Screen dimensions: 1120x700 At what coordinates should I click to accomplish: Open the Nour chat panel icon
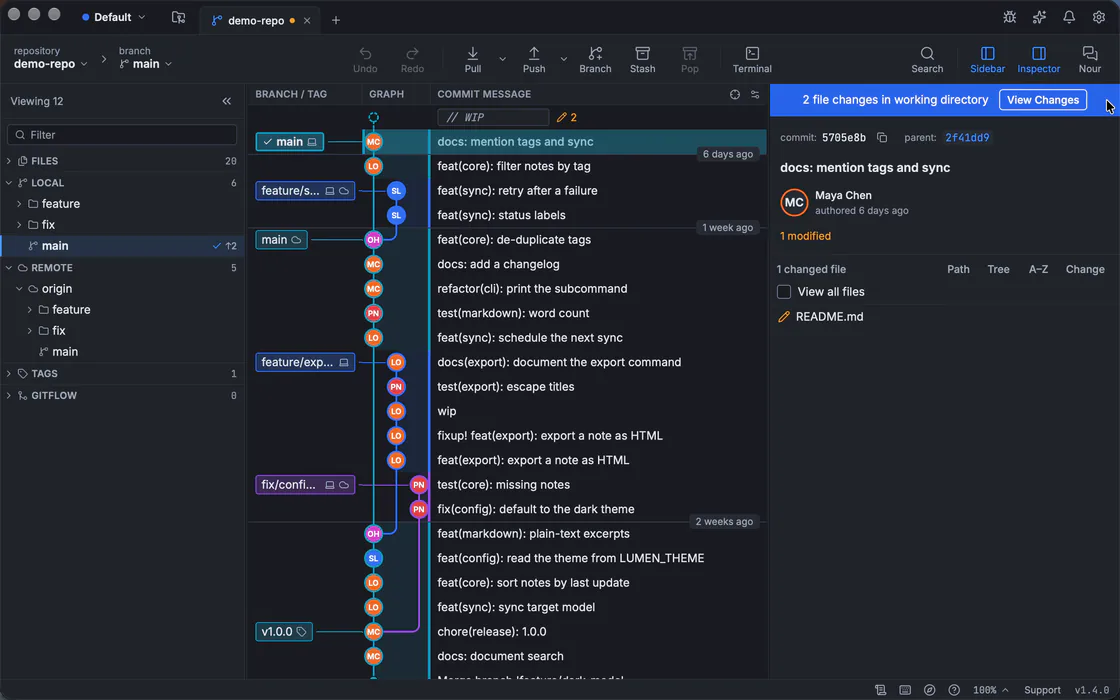pyautogui.click(x=1089, y=54)
